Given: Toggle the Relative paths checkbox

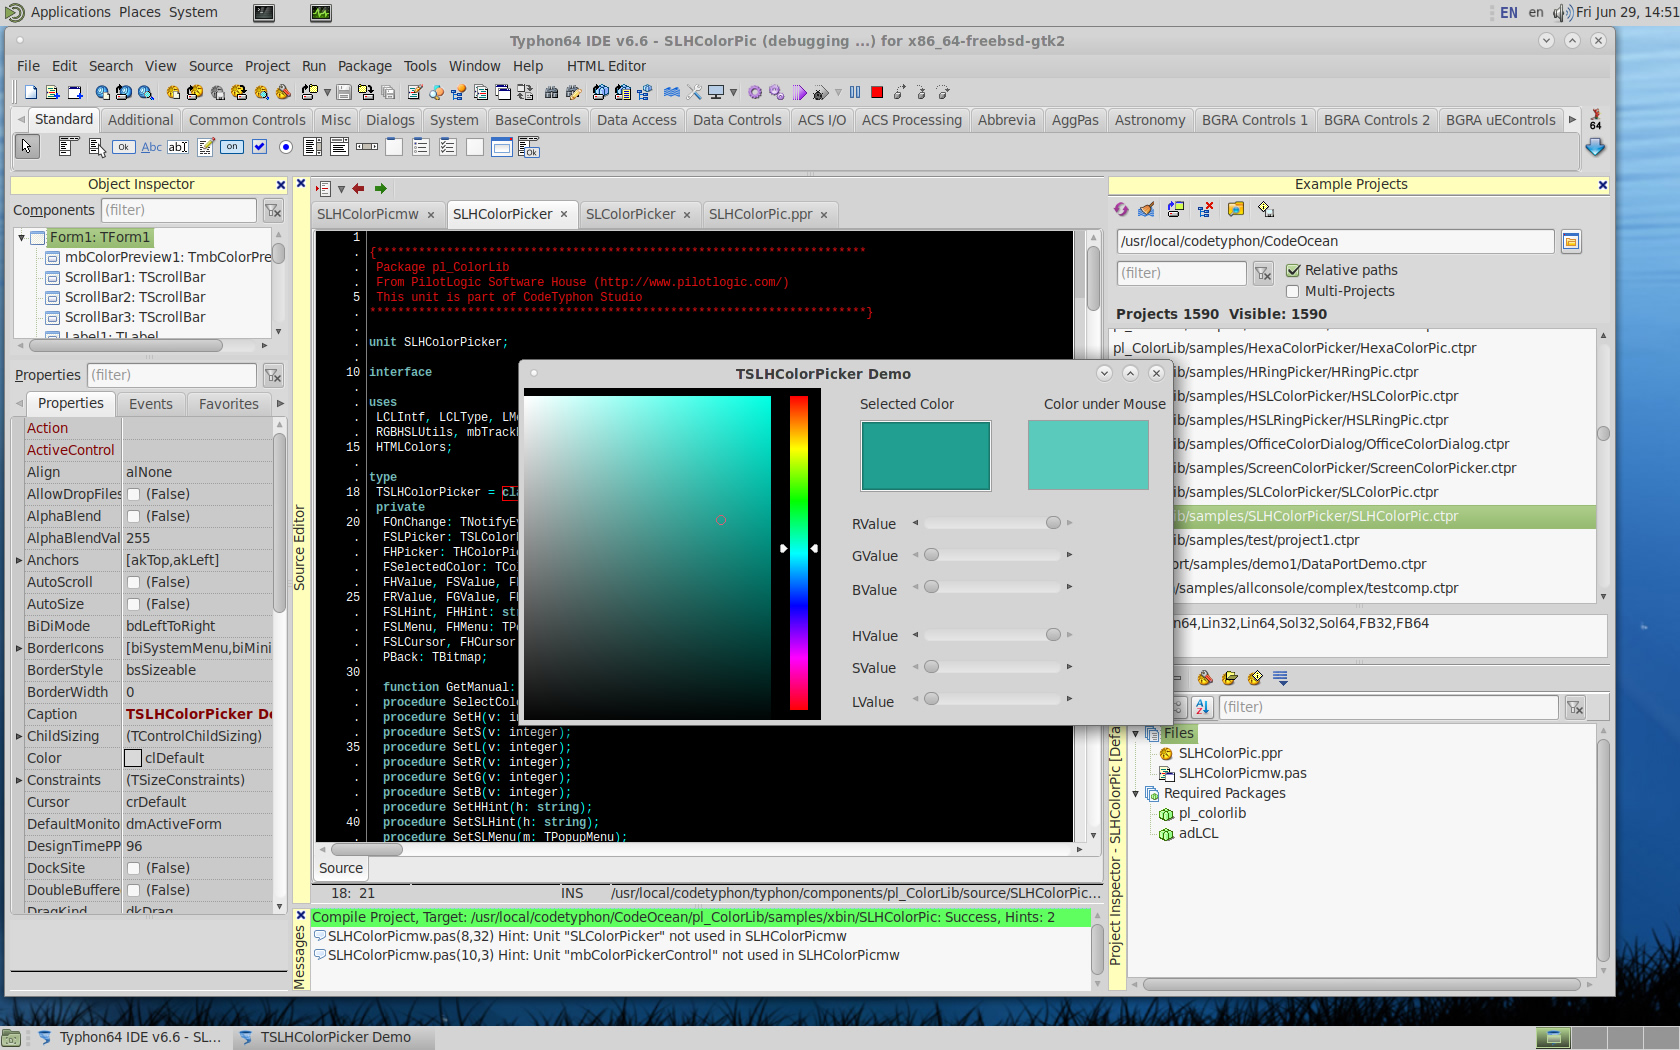Looking at the screenshot, I should click(x=1293, y=270).
